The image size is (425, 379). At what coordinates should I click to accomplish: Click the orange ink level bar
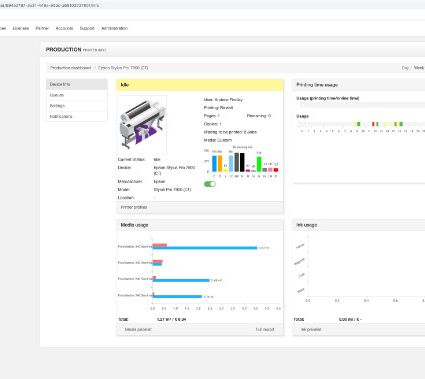[220, 163]
